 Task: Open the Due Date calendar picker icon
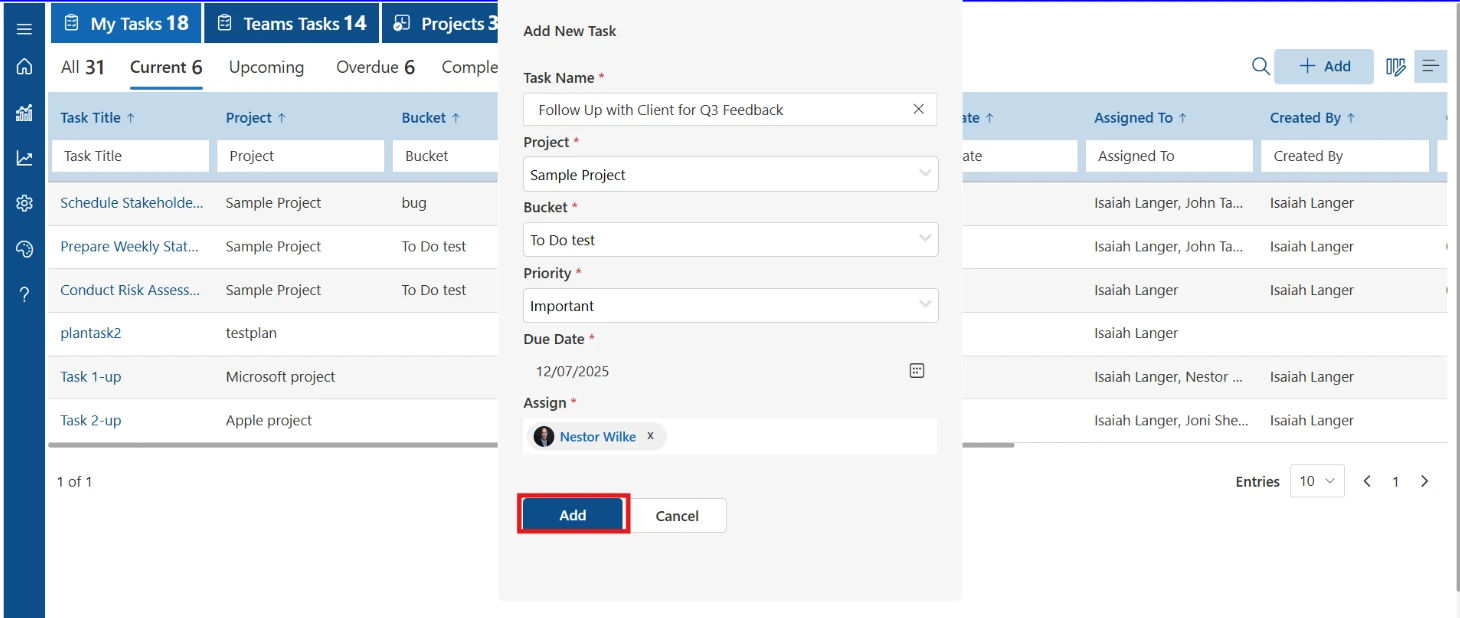click(x=917, y=370)
